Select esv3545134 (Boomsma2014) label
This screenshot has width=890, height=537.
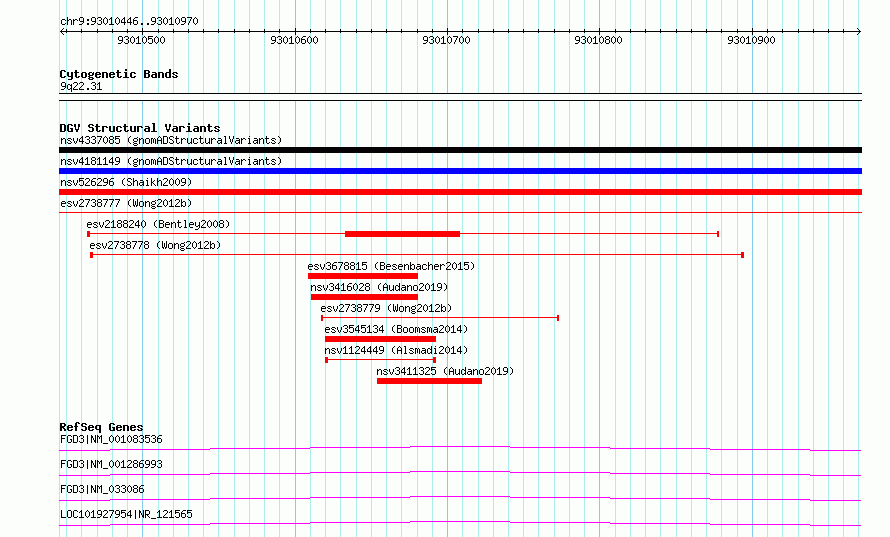[396, 329]
